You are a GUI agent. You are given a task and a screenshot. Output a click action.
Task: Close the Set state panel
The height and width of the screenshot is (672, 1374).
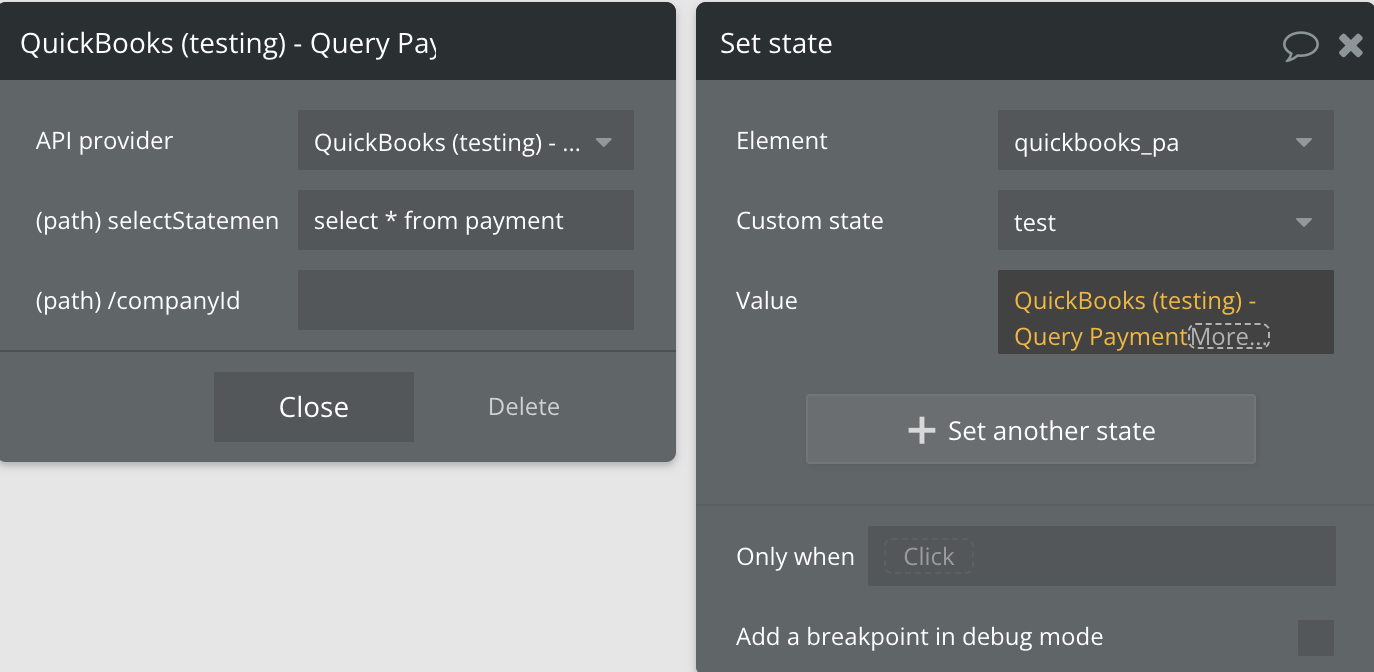coord(1351,45)
